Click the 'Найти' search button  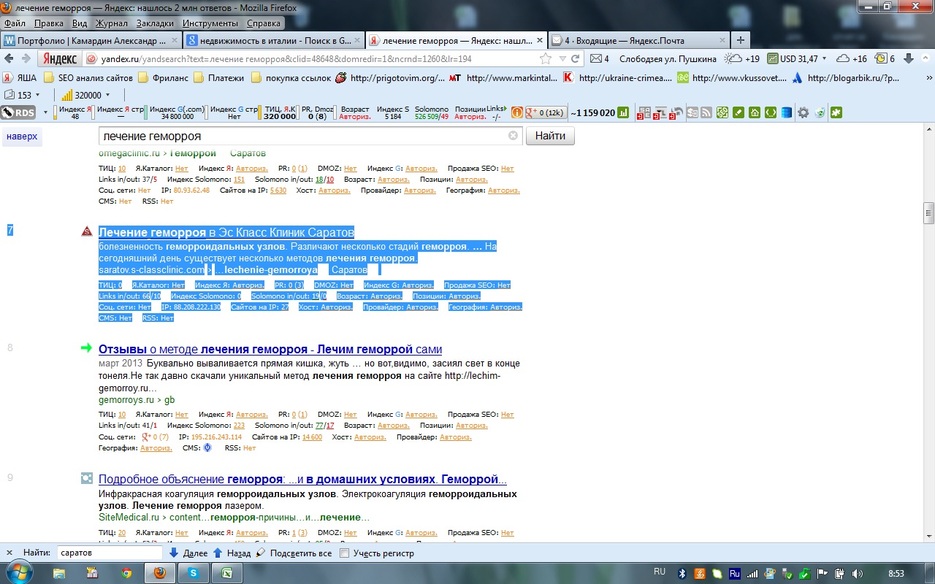click(x=550, y=135)
